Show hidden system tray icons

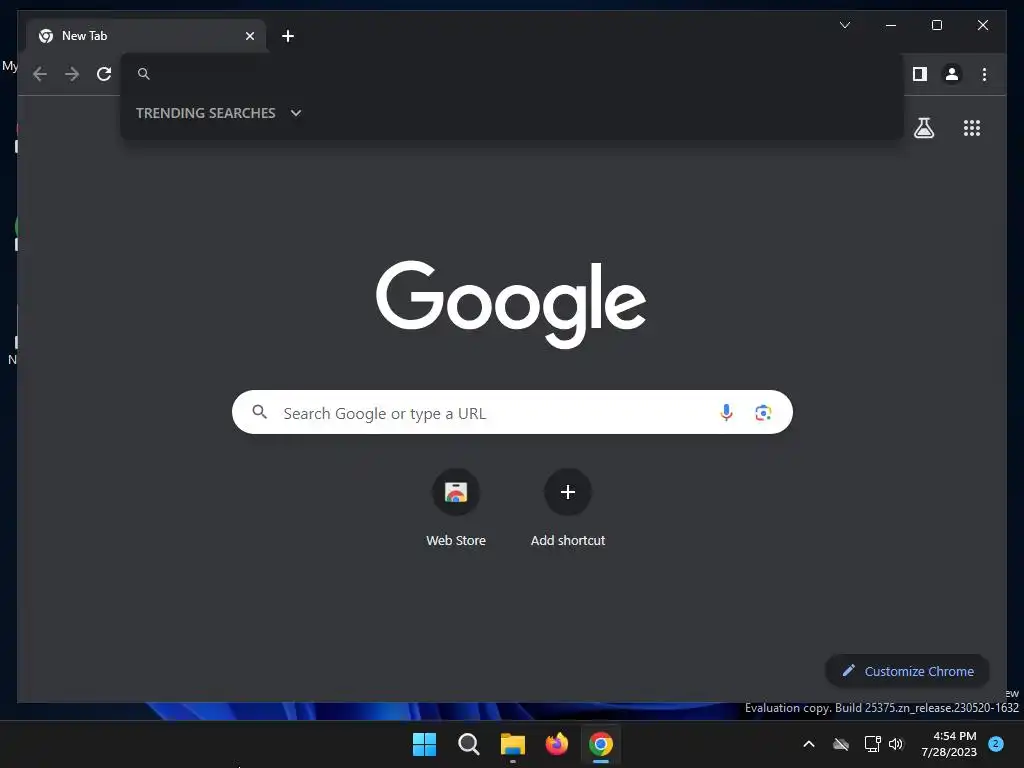pyautogui.click(x=808, y=744)
